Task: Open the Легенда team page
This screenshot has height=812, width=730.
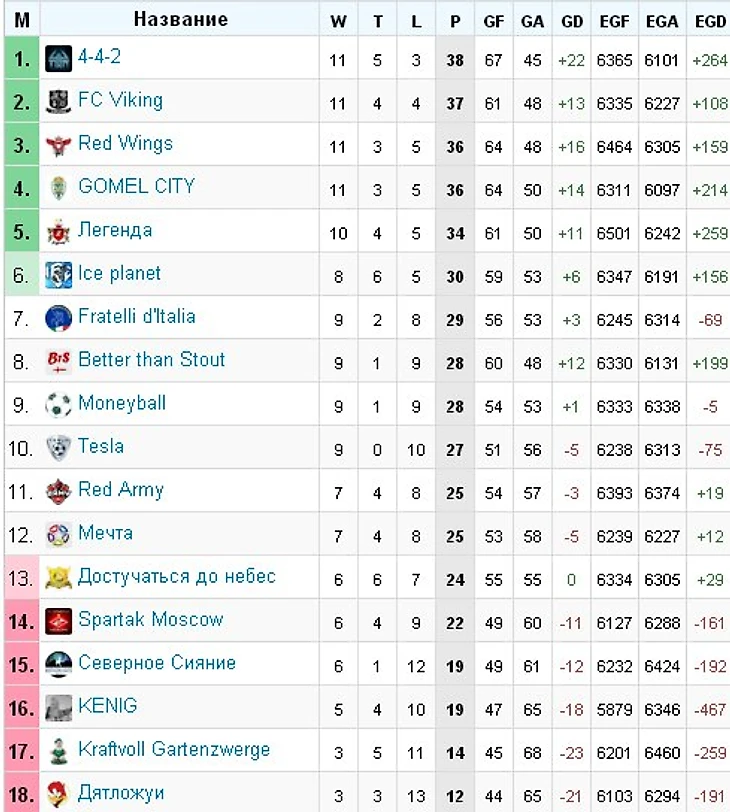Action: 115,229
